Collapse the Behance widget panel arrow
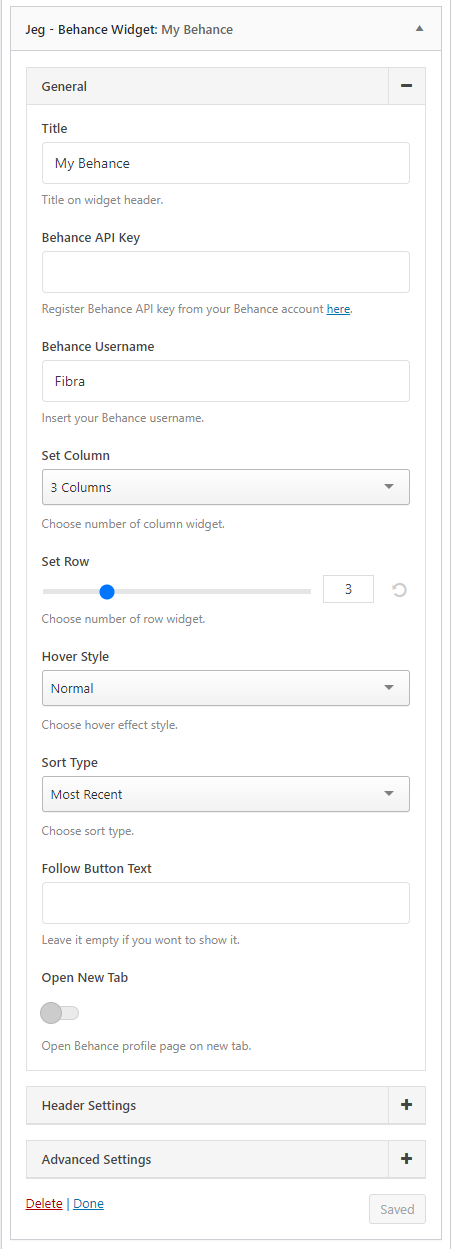This screenshot has width=451, height=1249. pyautogui.click(x=420, y=29)
